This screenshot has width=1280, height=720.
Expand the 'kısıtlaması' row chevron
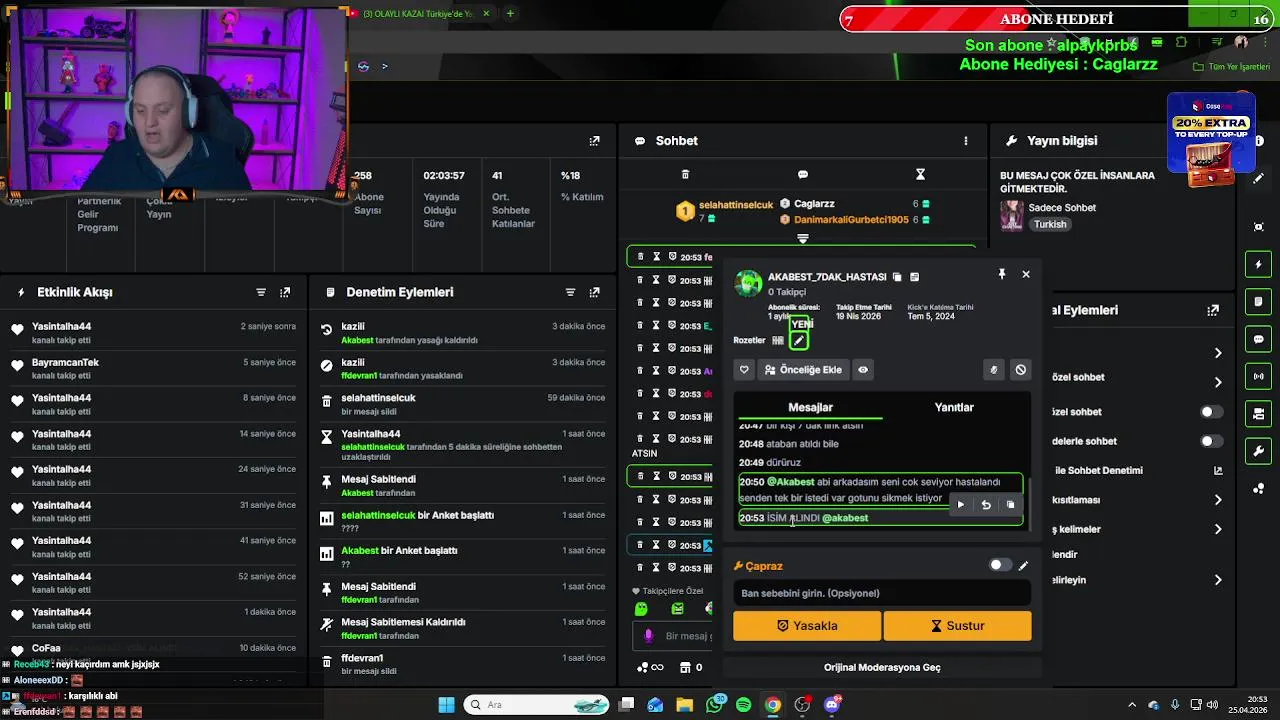1217,500
